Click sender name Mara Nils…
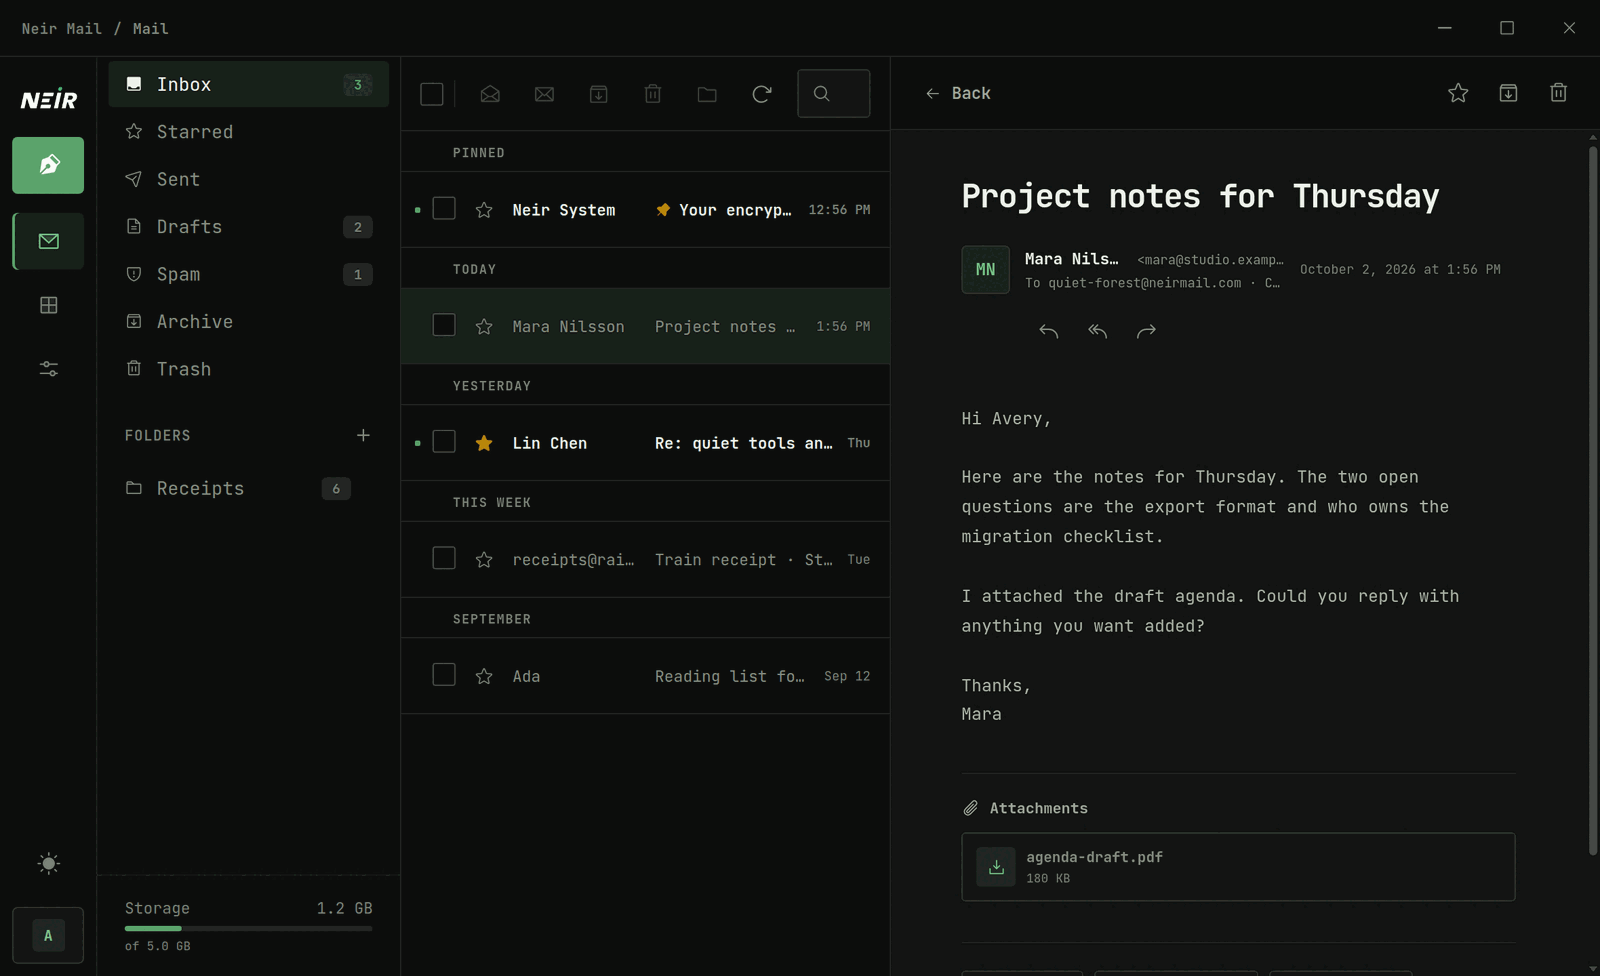 point(1071,259)
